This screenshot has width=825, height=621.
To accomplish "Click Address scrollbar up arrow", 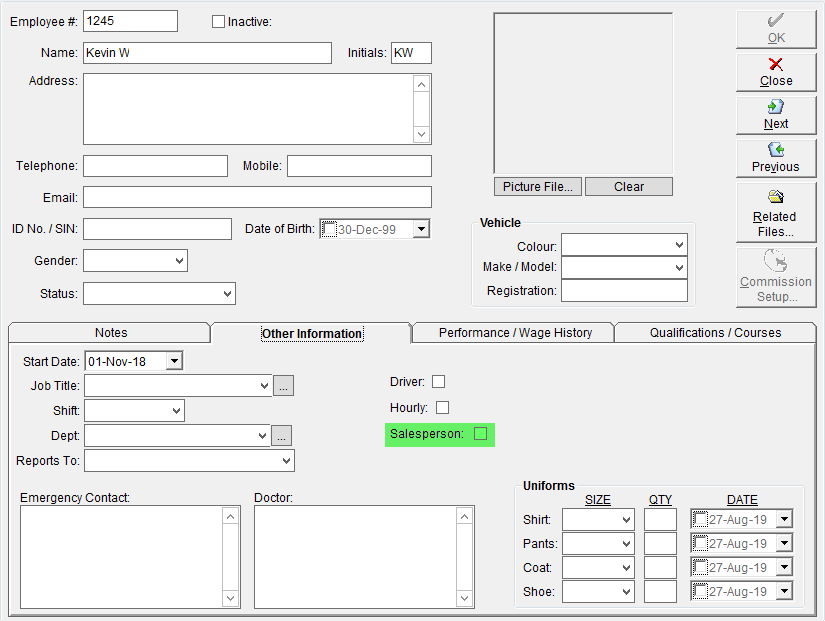I will [421, 84].
